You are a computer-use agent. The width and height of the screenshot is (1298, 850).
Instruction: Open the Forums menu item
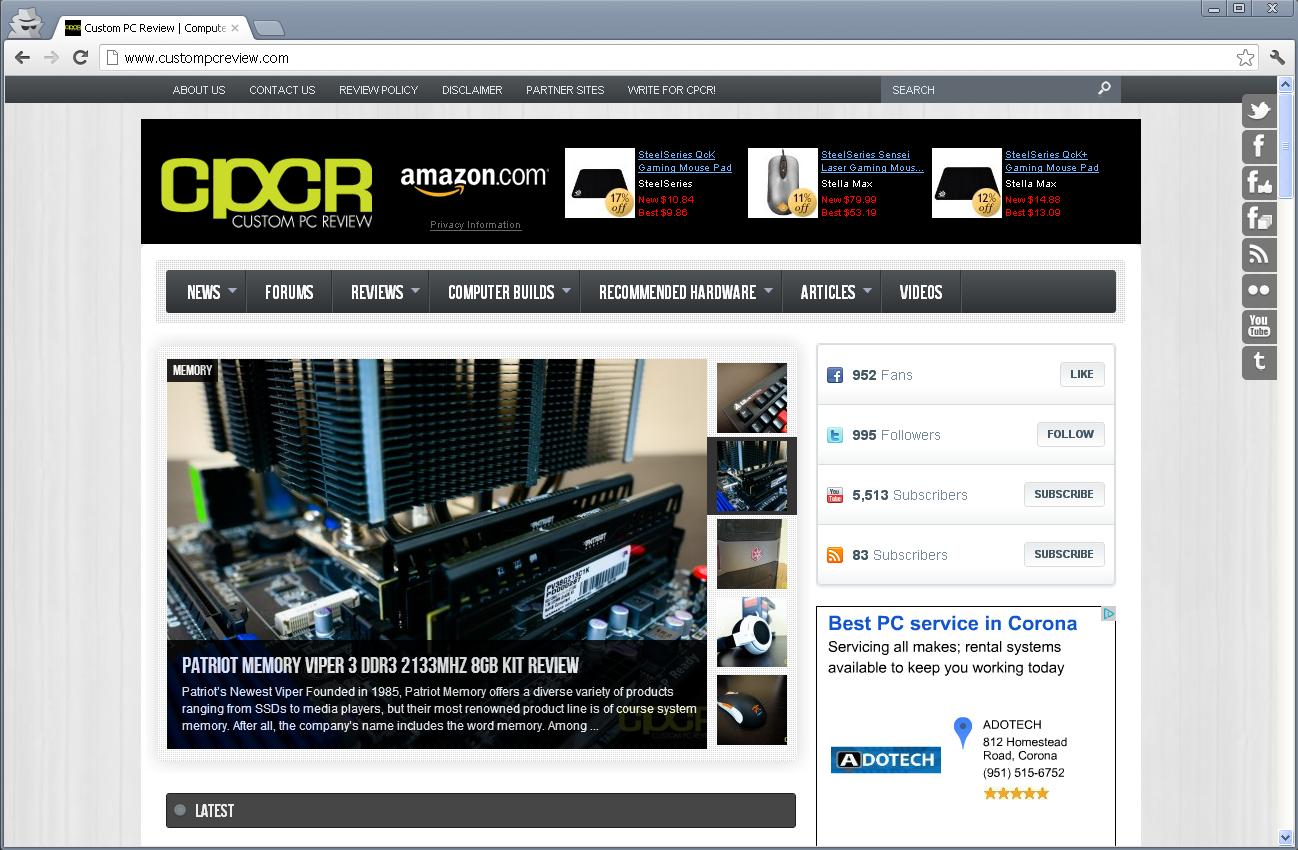pos(289,292)
